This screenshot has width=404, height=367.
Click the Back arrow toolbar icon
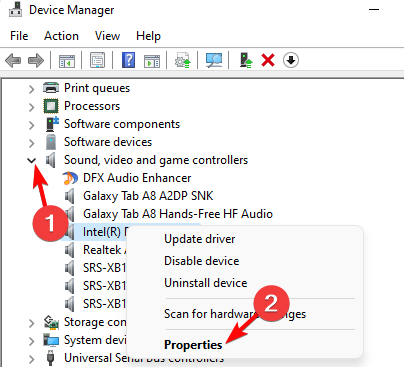point(13,60)
